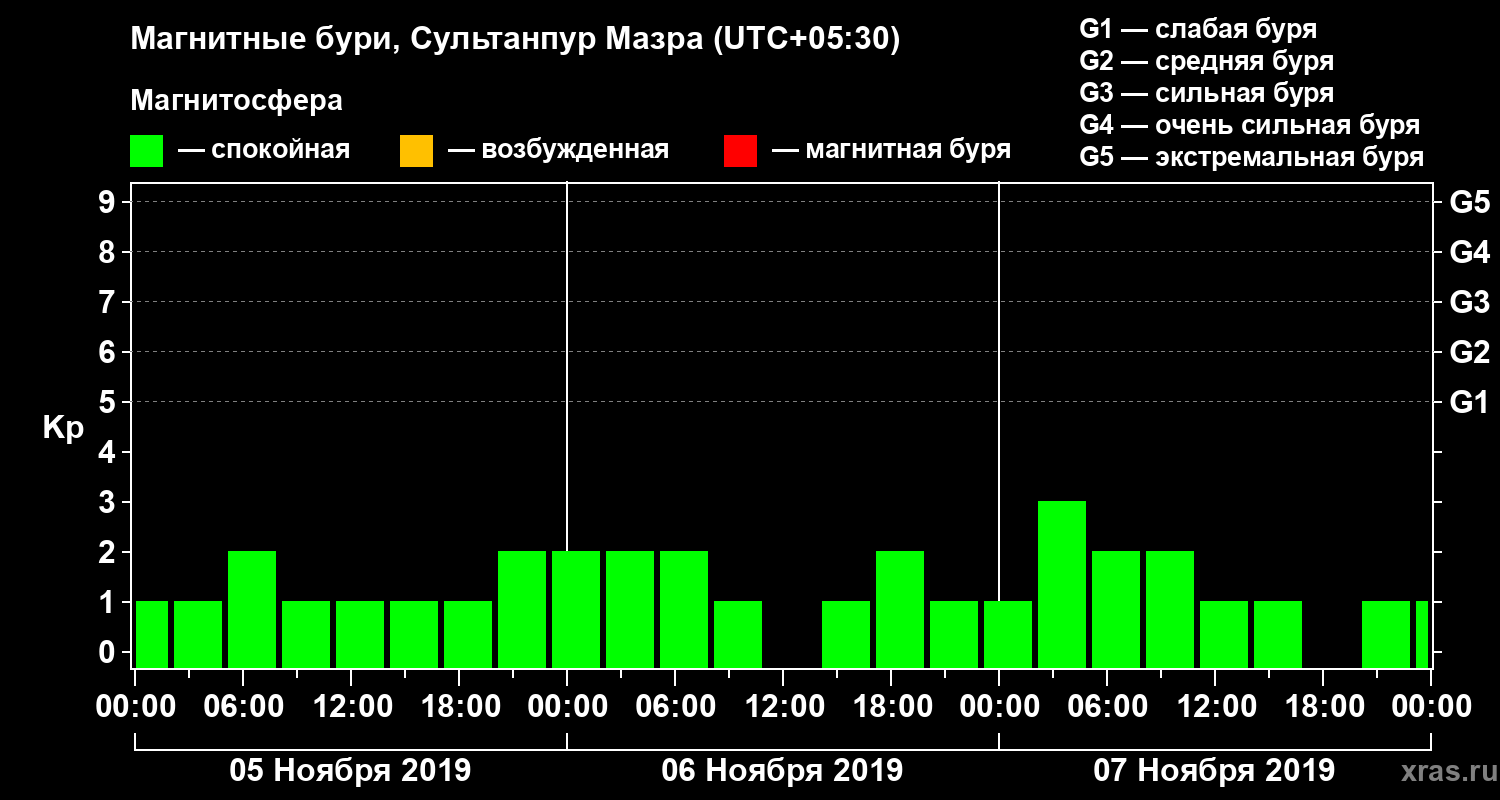Click the '18:00' time label for 07 Ноября
Screen dimensions: 1500x800
(x=1323, y=707)
